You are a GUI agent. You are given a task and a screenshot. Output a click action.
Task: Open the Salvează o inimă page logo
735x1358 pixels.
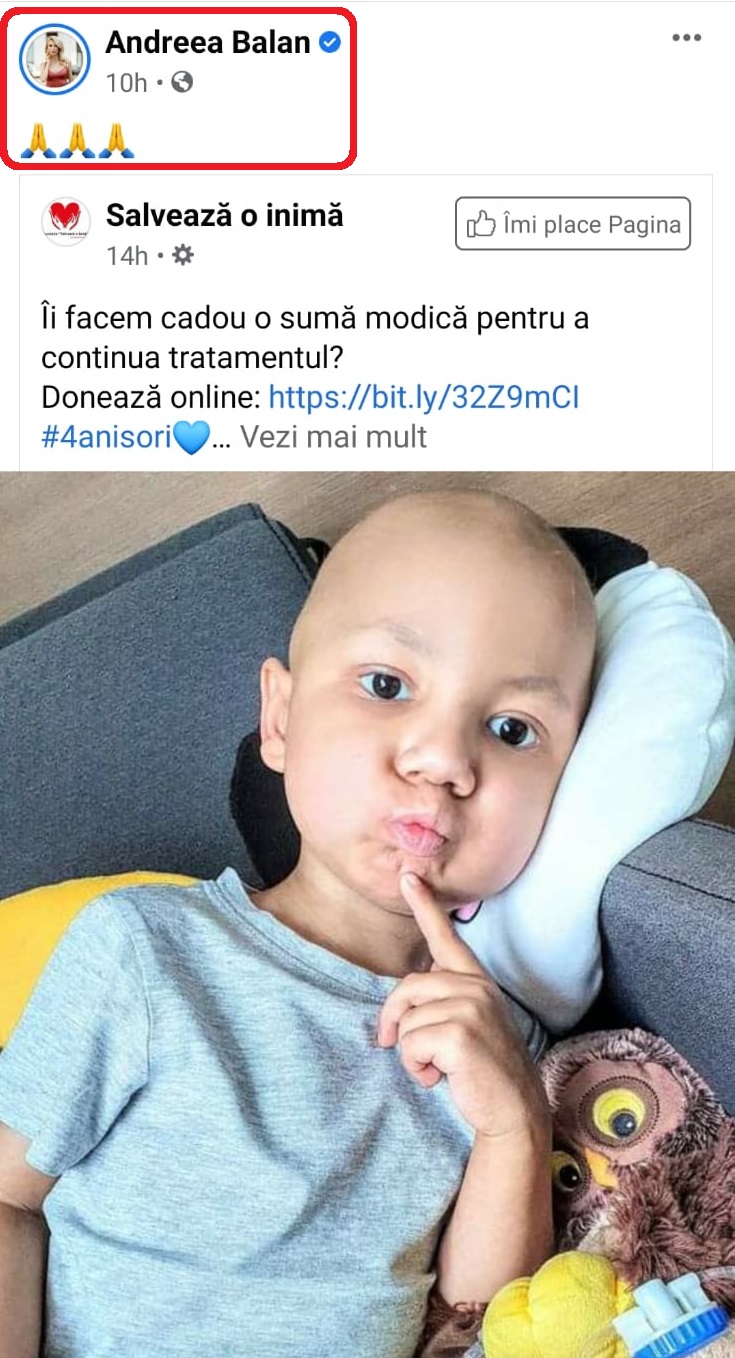66,222
